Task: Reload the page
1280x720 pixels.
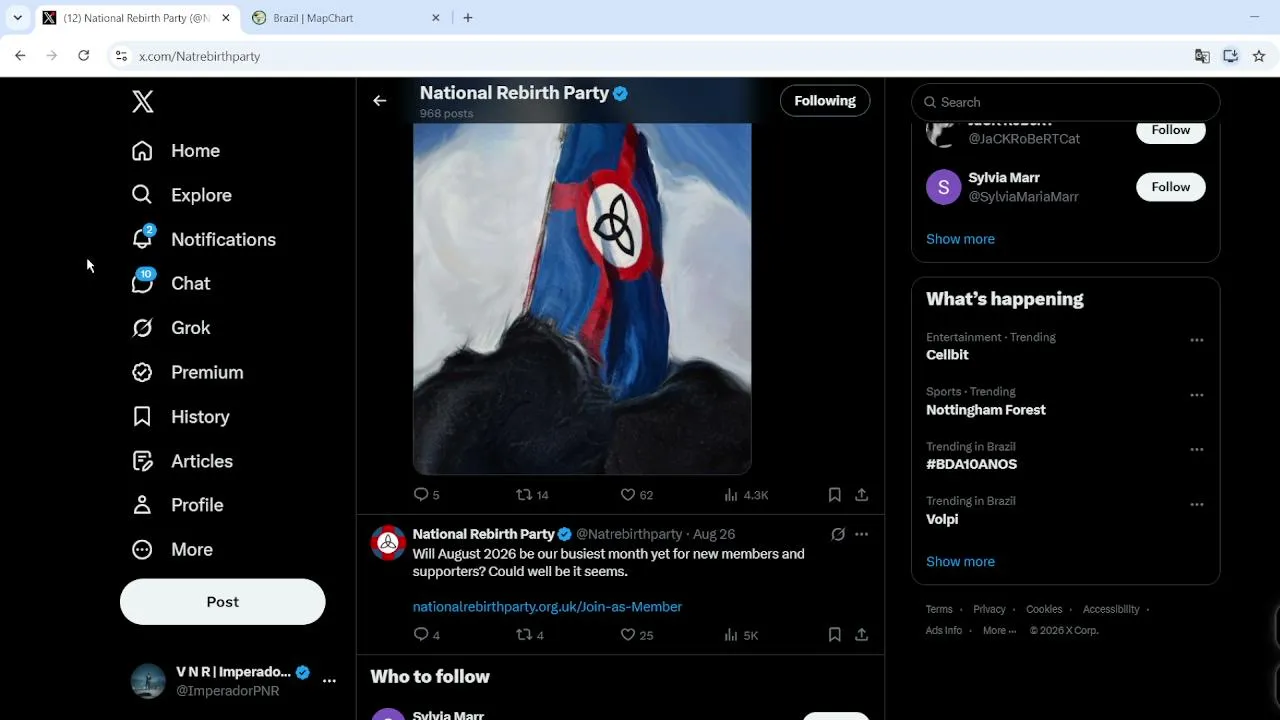Action: (x=84, y=56)
